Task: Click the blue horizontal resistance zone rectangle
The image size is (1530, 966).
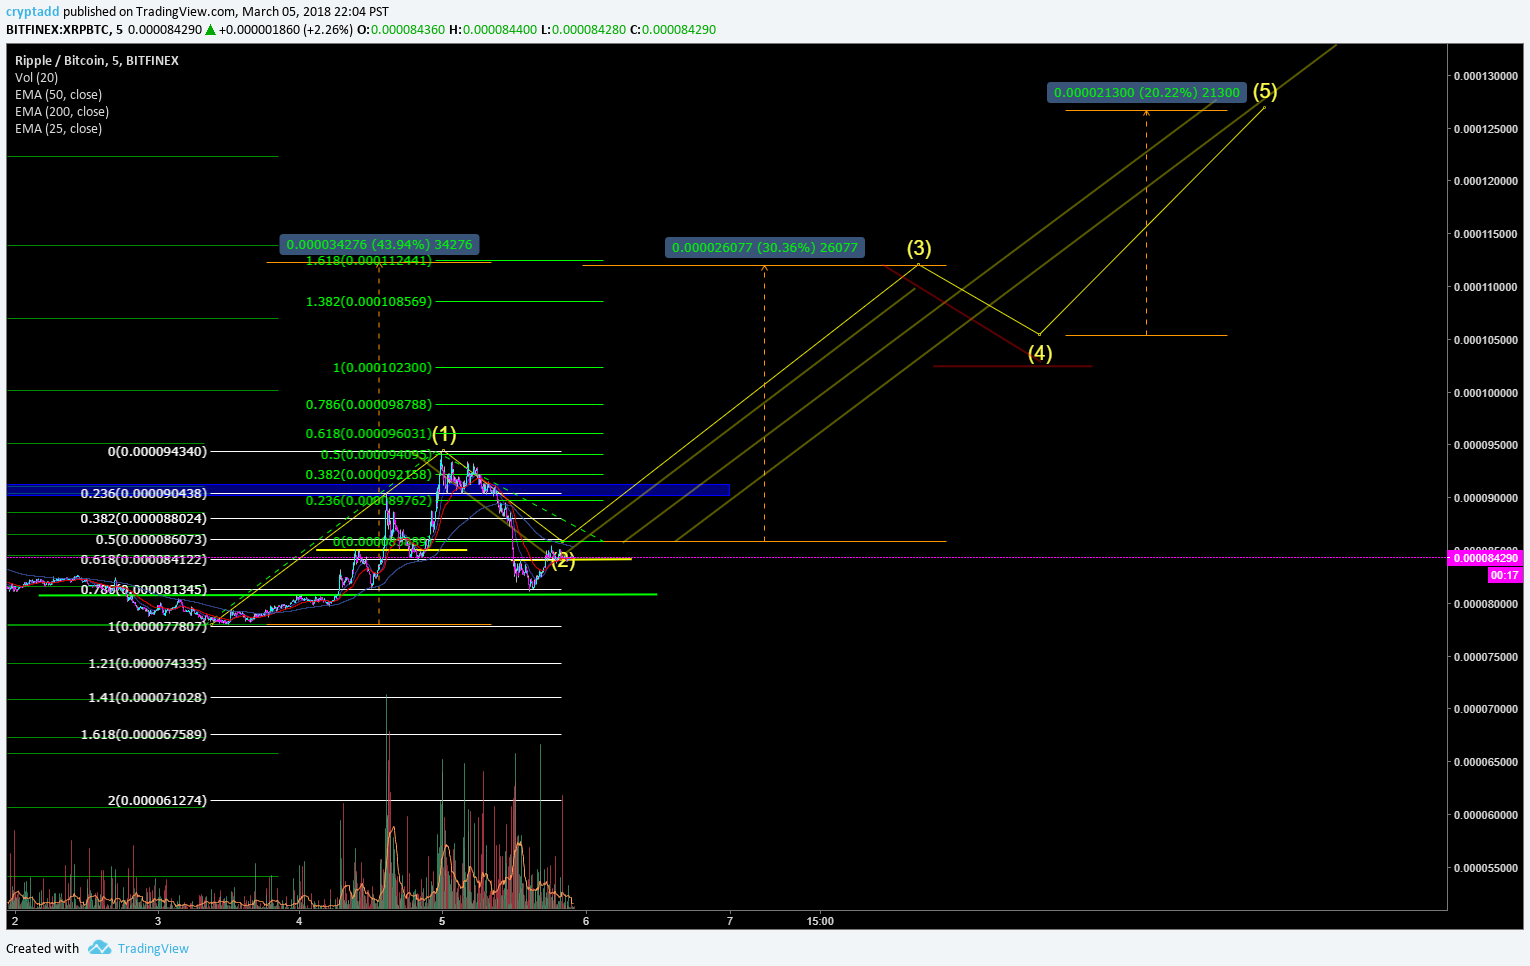Action: click(x=368, y=490)
